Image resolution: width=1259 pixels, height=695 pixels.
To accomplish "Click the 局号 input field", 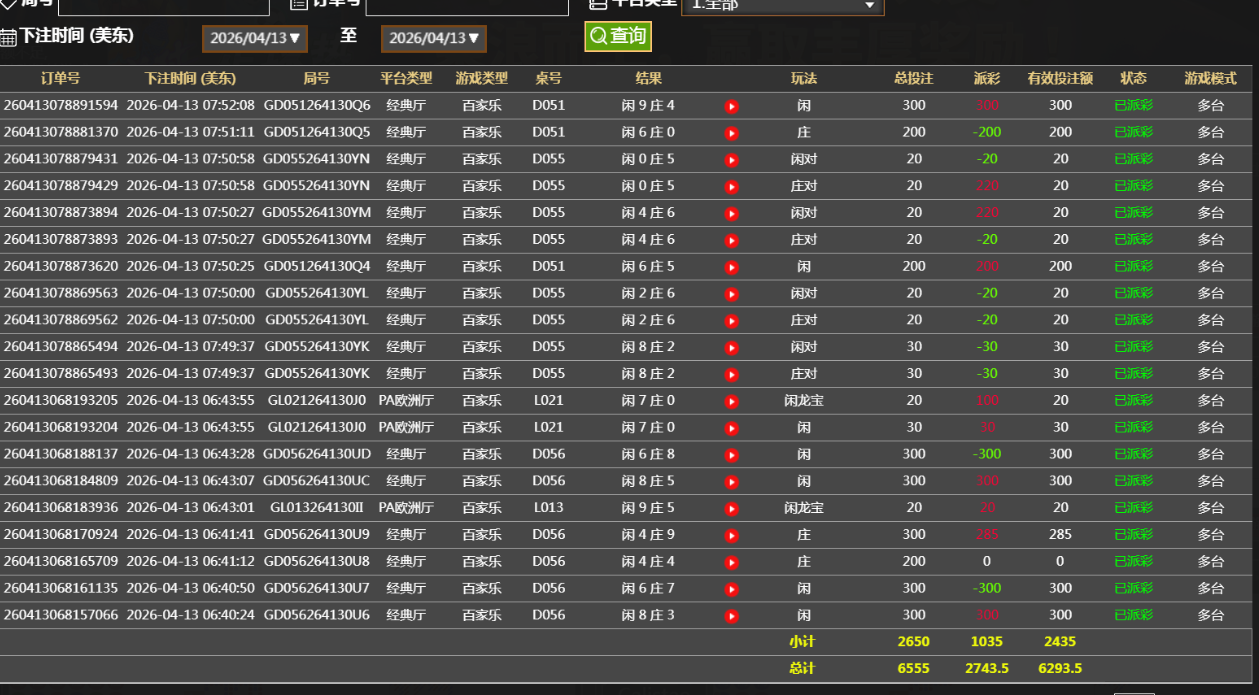I will click(x=164, y=6).
